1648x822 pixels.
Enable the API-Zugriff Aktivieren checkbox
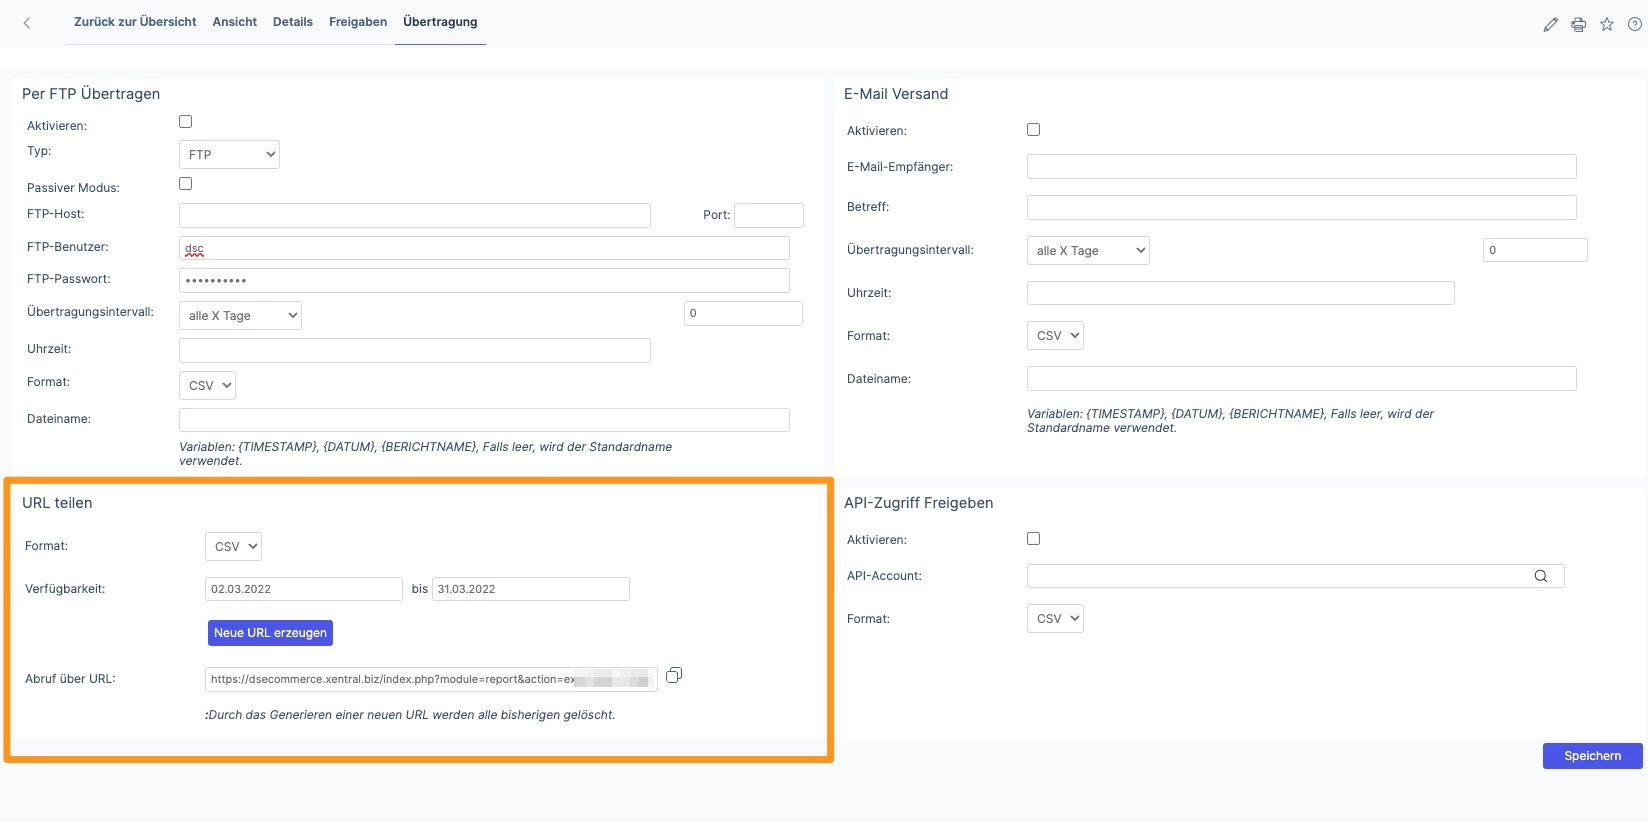[1033, 538]
